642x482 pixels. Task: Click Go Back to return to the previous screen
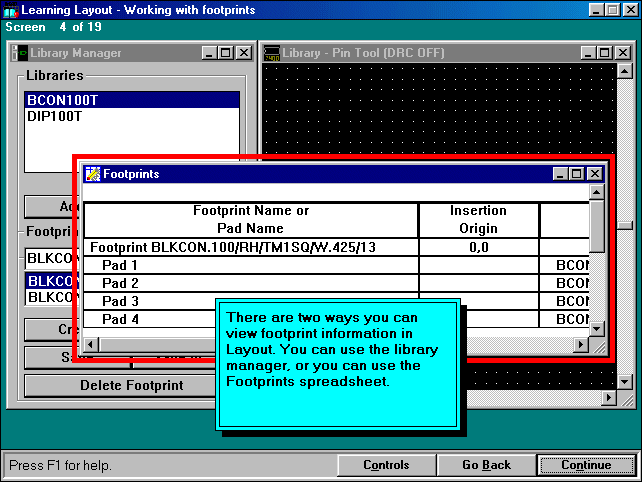click(486, 465)
